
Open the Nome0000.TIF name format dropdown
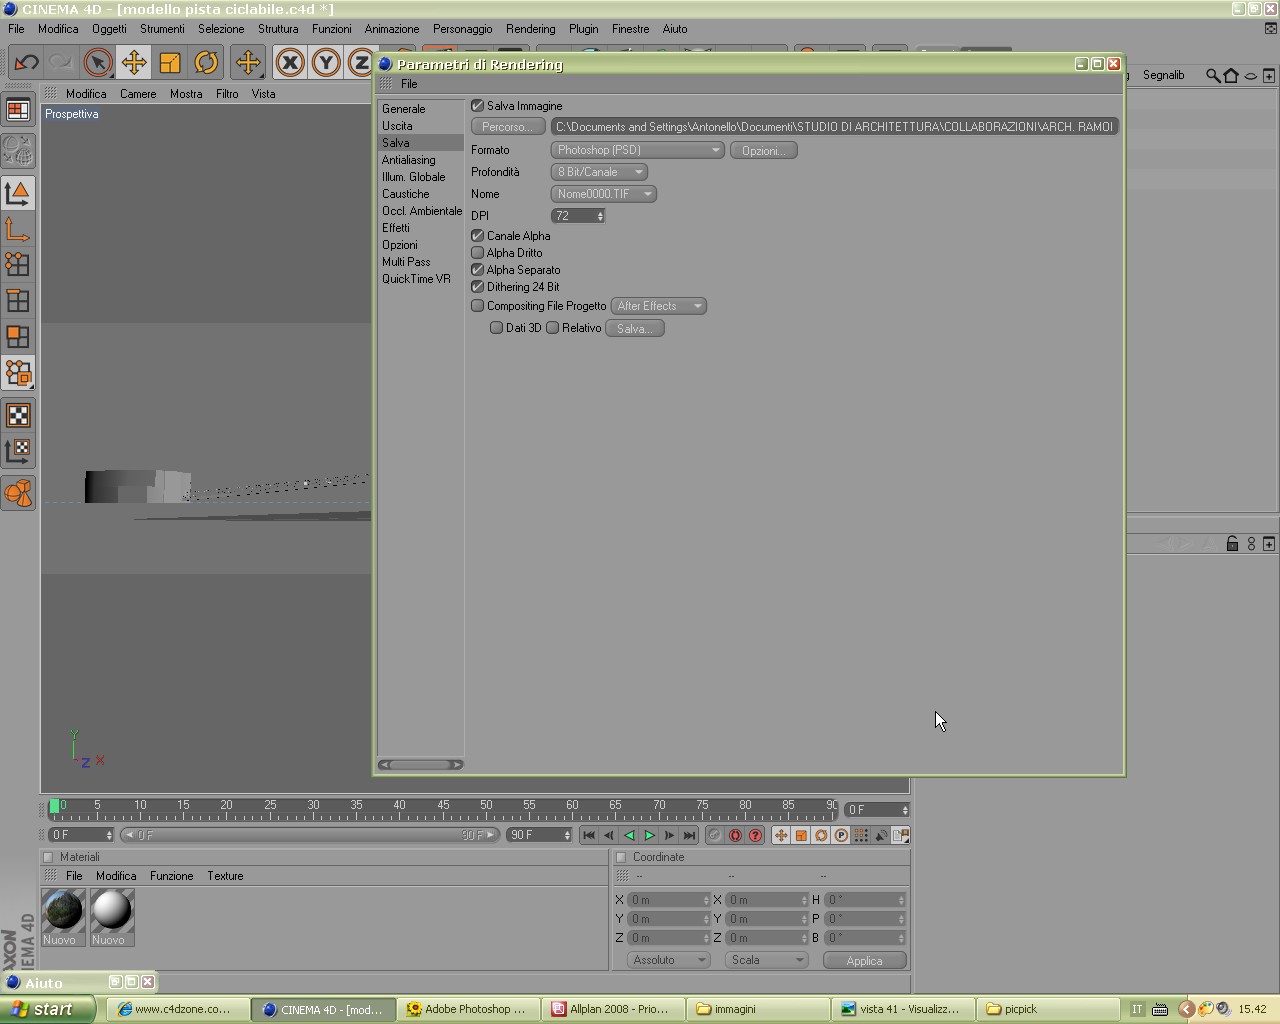click(x=603, y=194)
